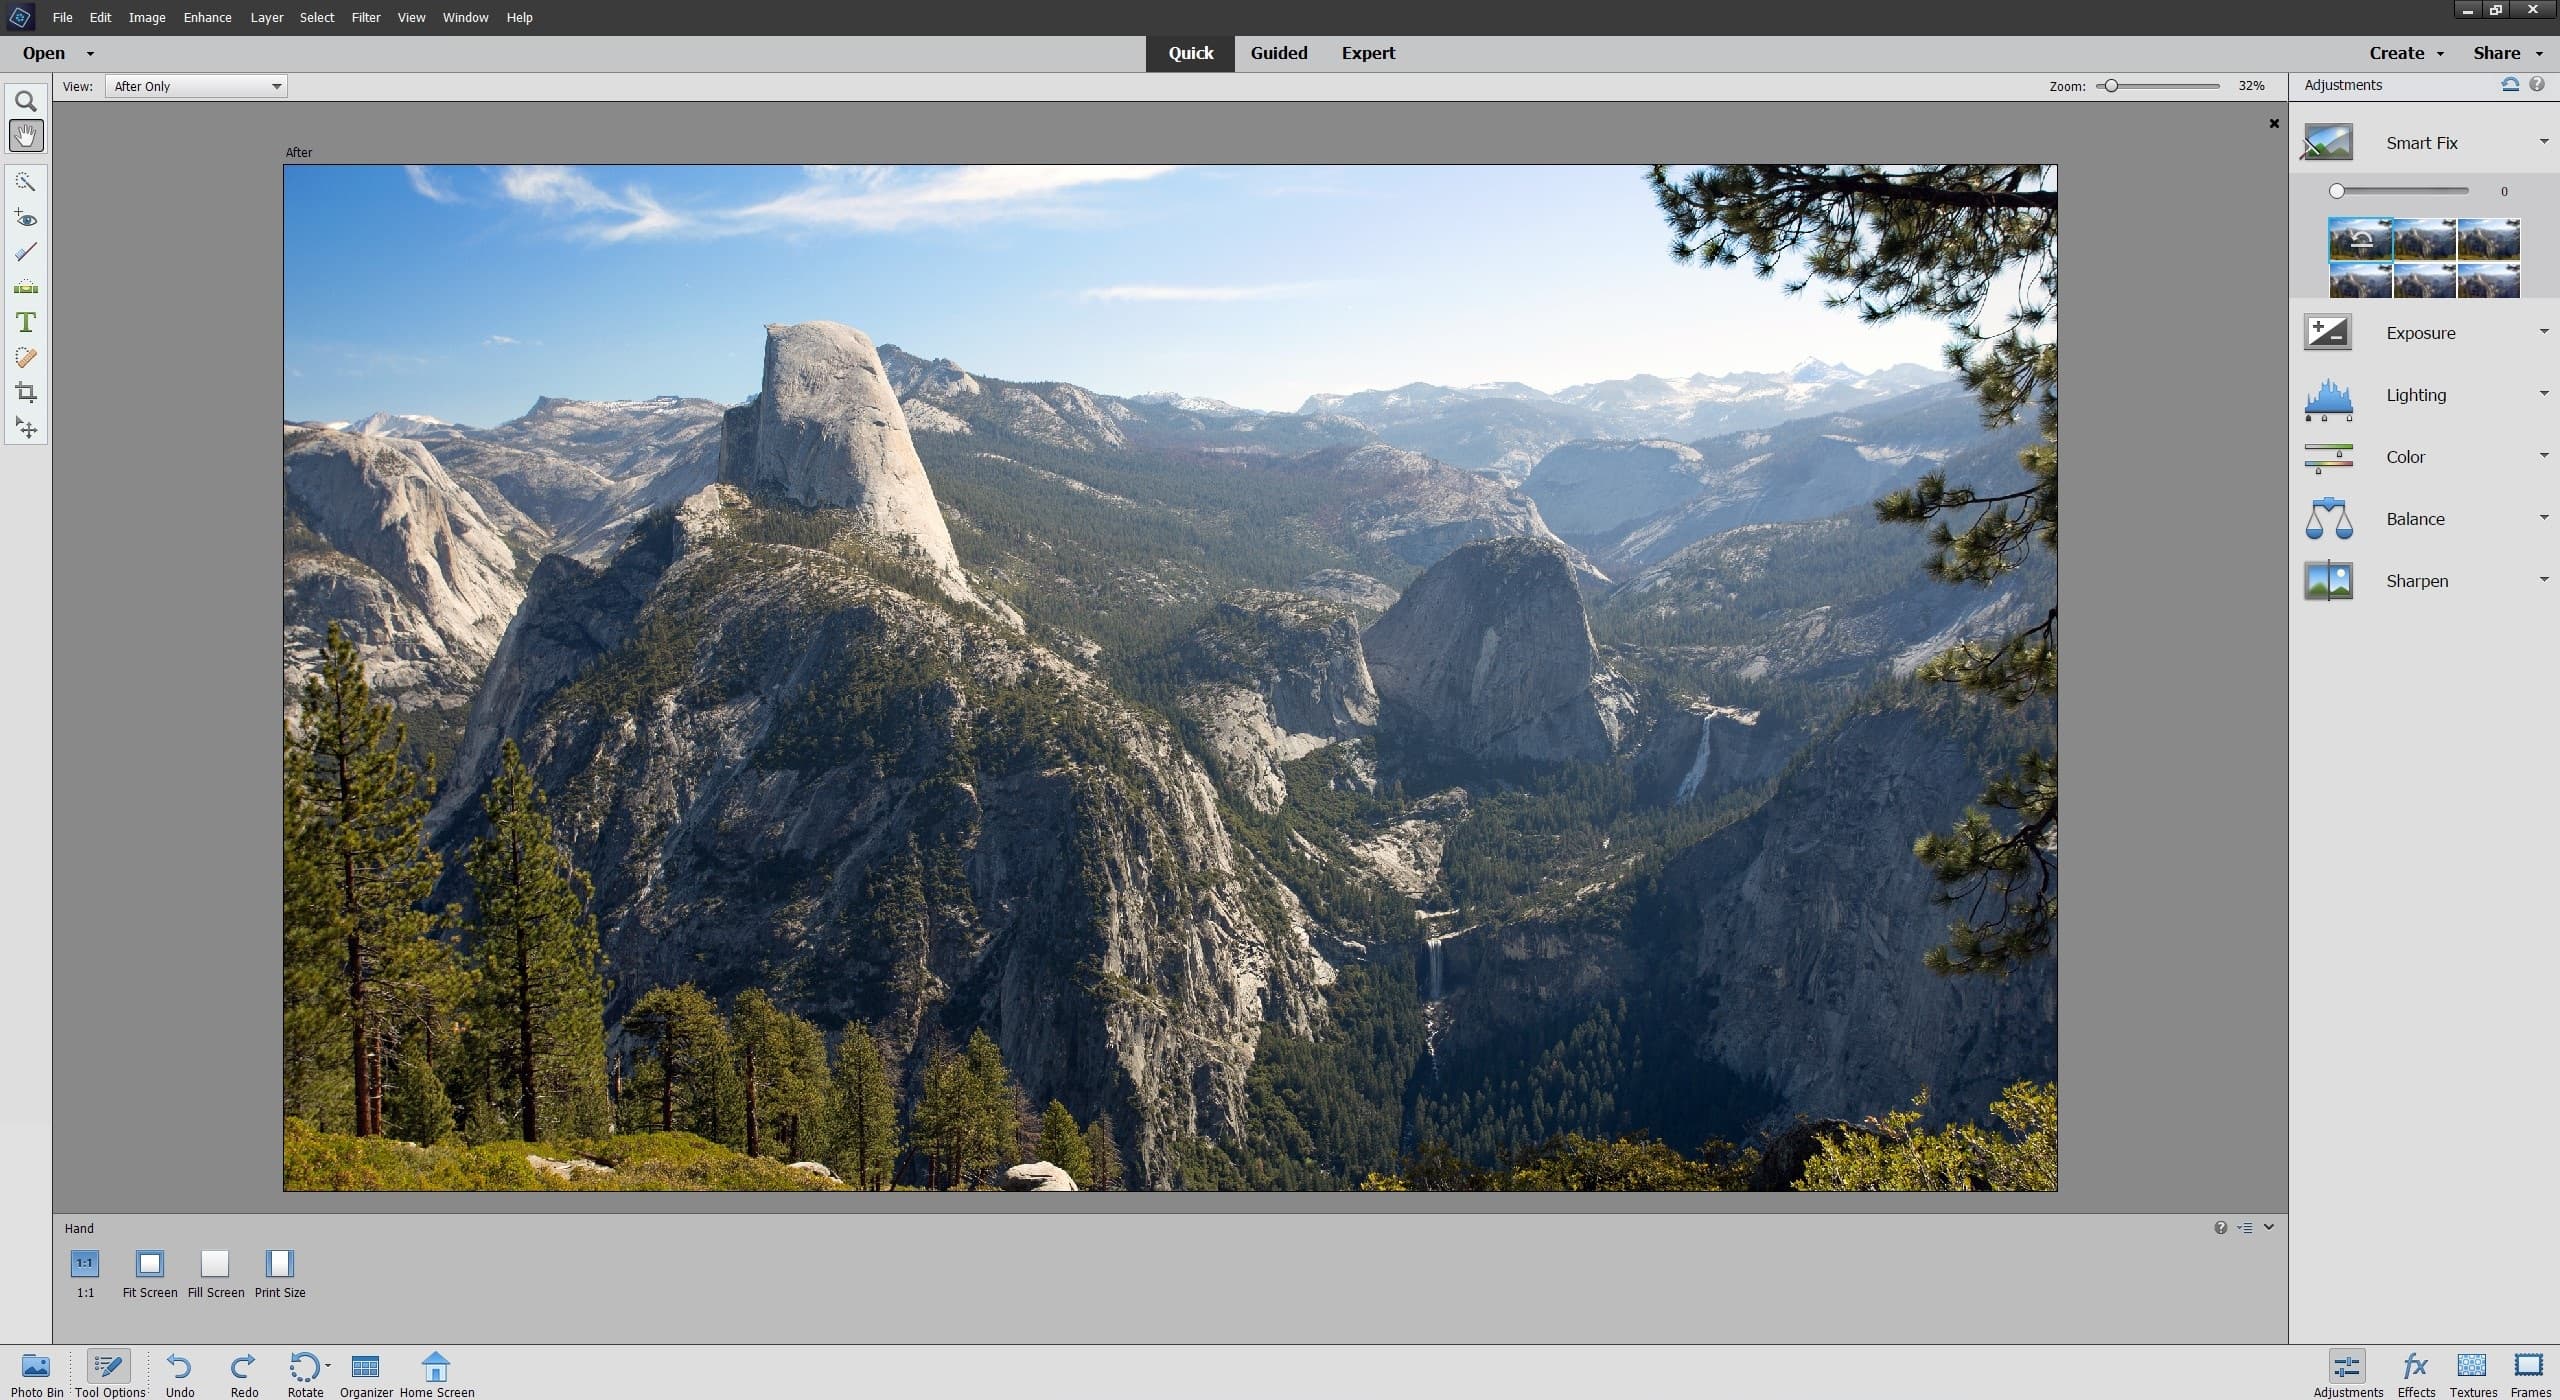Switch to the Guided editing mode
This screenshot has height=1400, width=2560.
coord(1277,52)
